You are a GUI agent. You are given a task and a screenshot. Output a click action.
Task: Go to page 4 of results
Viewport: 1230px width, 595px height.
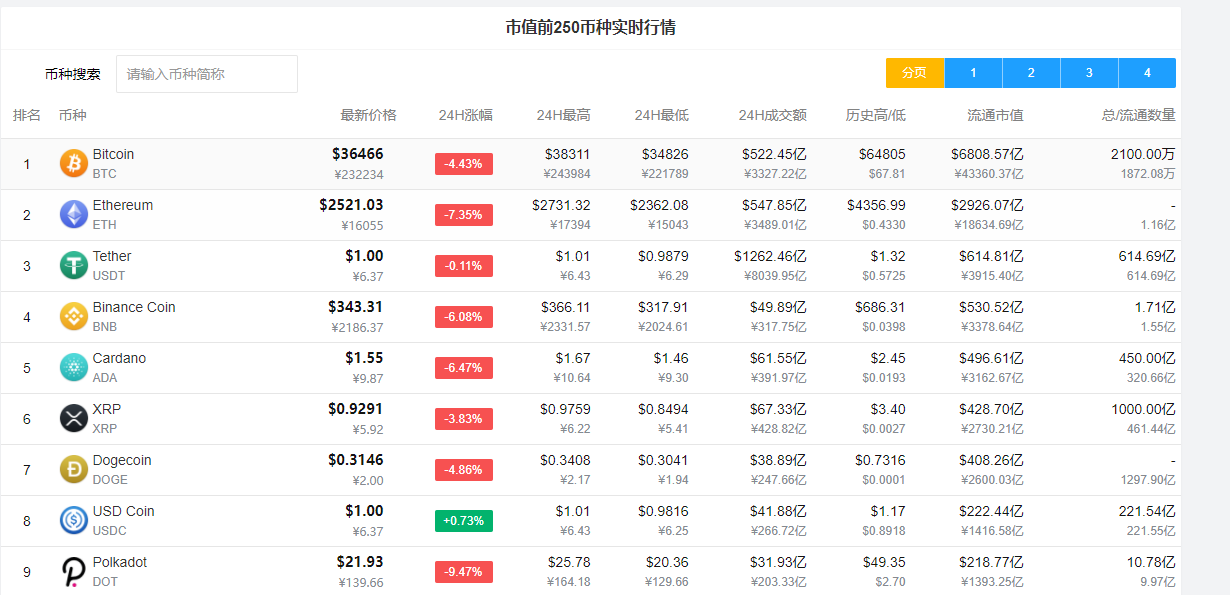tap(1147, 73)
